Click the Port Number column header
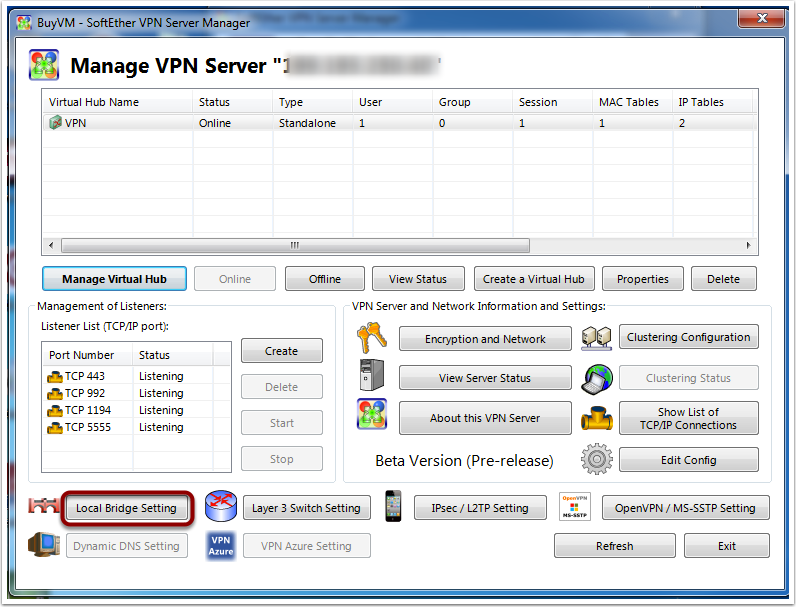The image size is (796, 607). (x=87, y=355)
